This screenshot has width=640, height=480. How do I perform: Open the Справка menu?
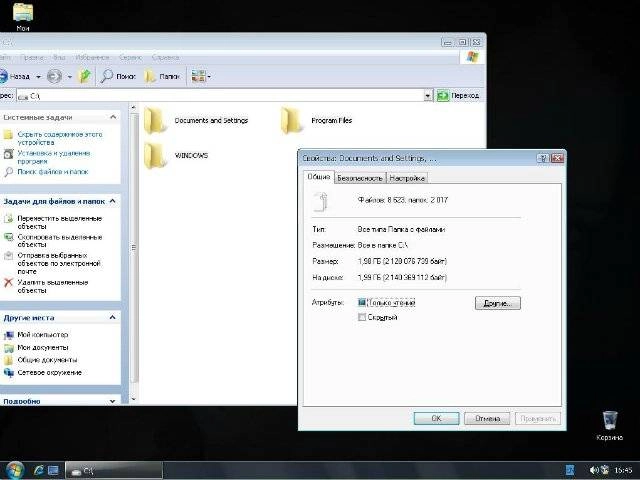(165, 58)
